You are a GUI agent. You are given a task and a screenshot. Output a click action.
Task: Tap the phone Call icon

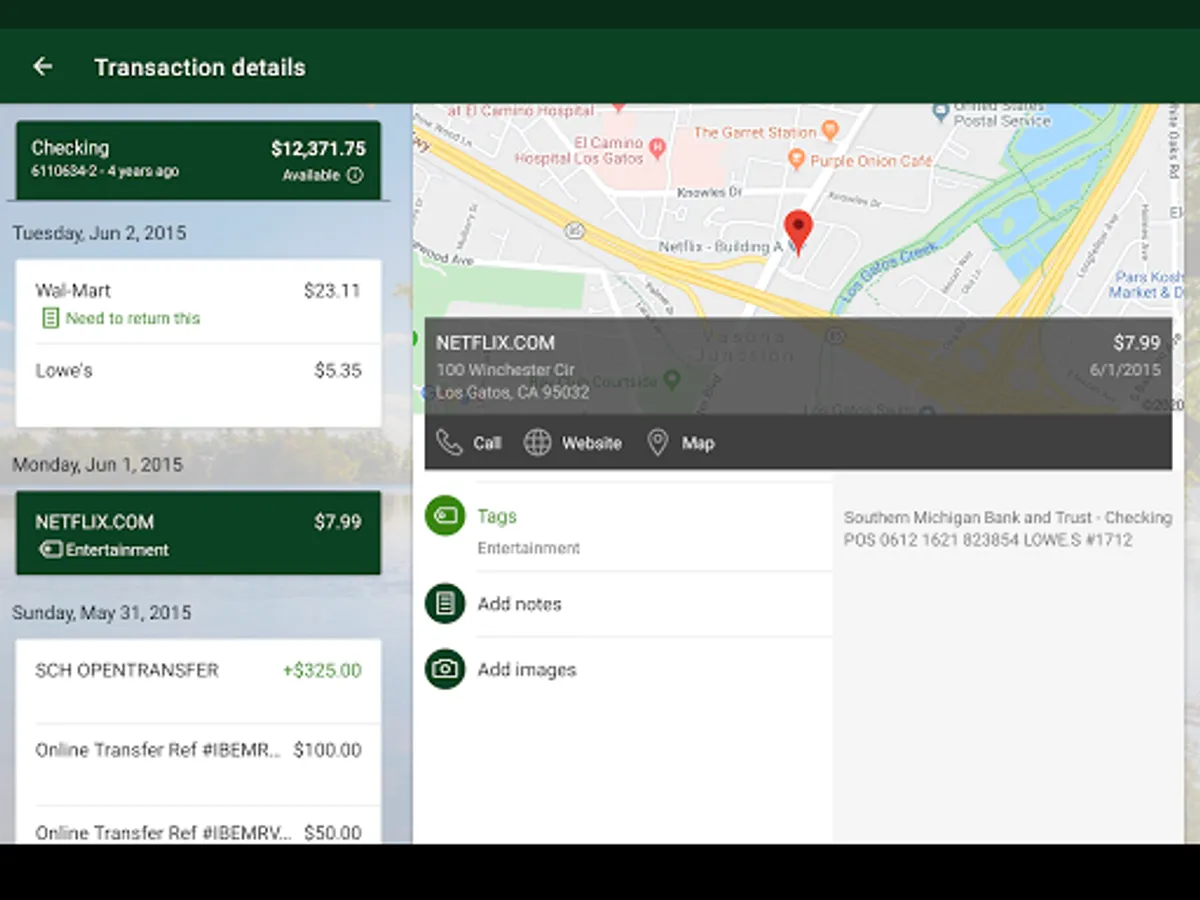coord(450,443)
